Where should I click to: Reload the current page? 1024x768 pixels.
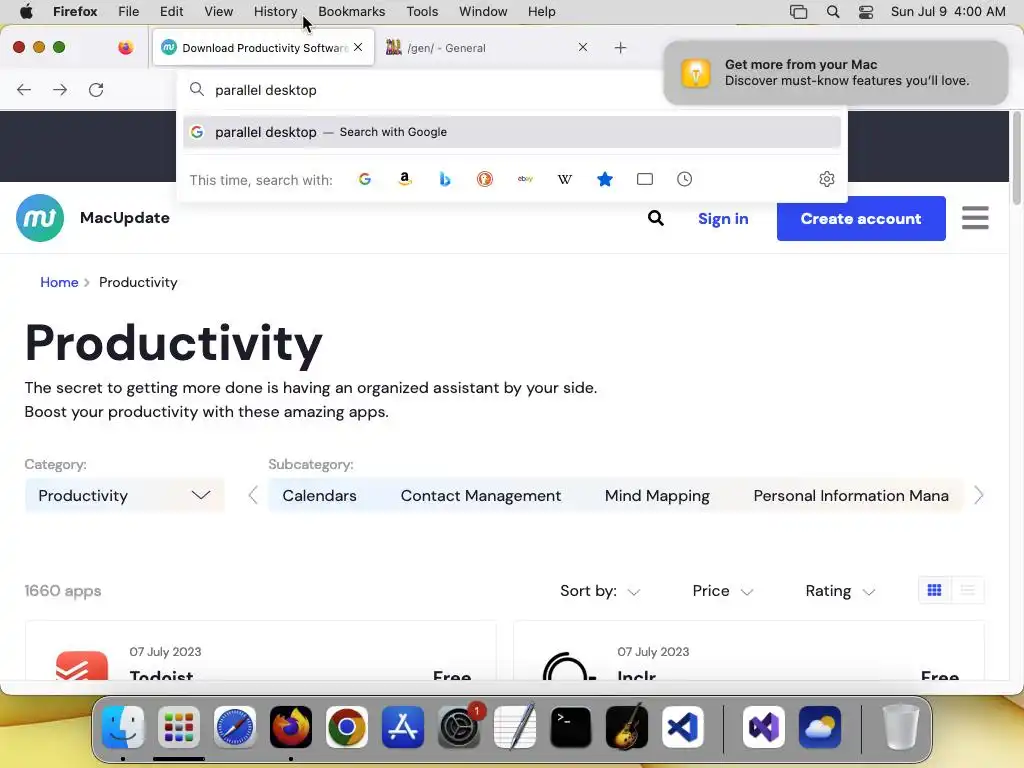tap(96, 90)
